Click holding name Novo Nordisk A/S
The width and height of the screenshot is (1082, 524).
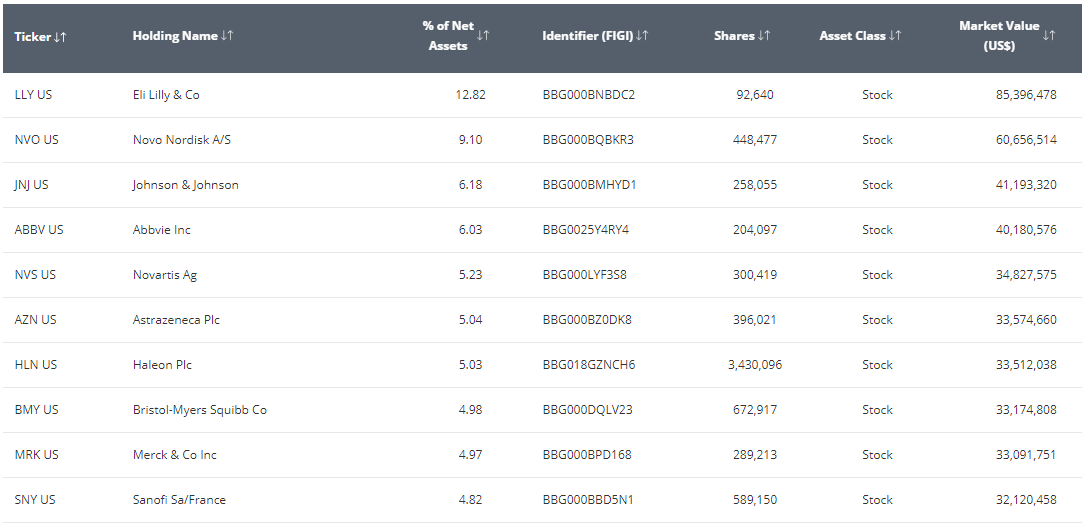(x=182, y=139)
